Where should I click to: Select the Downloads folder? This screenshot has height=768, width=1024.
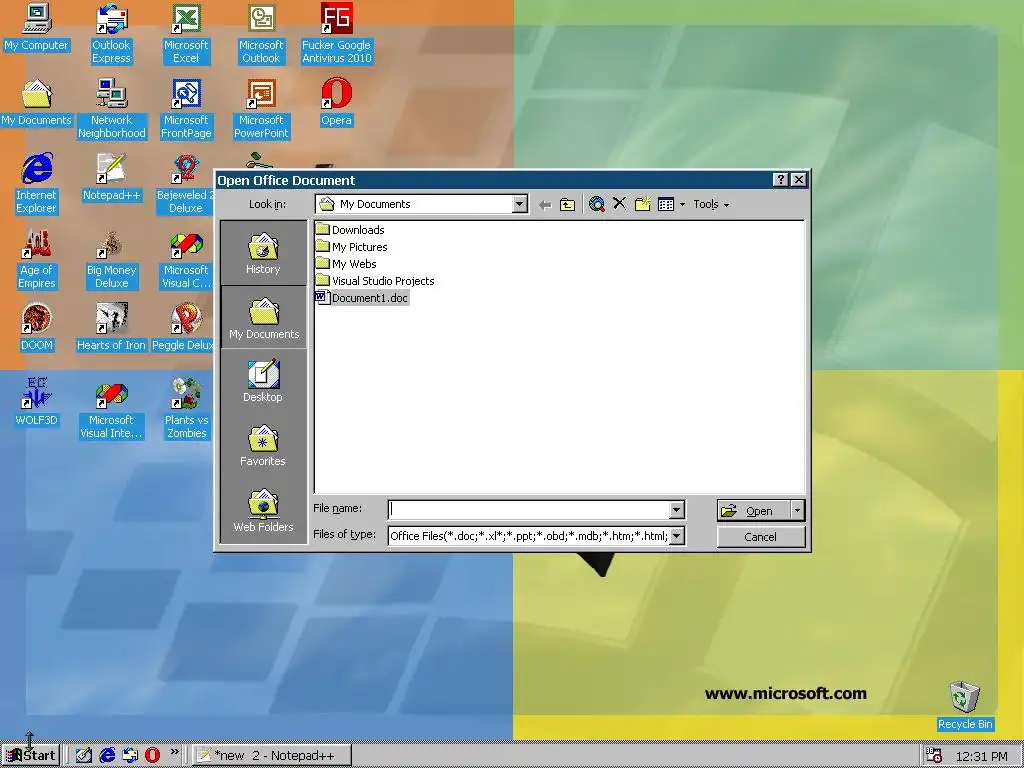(x=350, y=229)
